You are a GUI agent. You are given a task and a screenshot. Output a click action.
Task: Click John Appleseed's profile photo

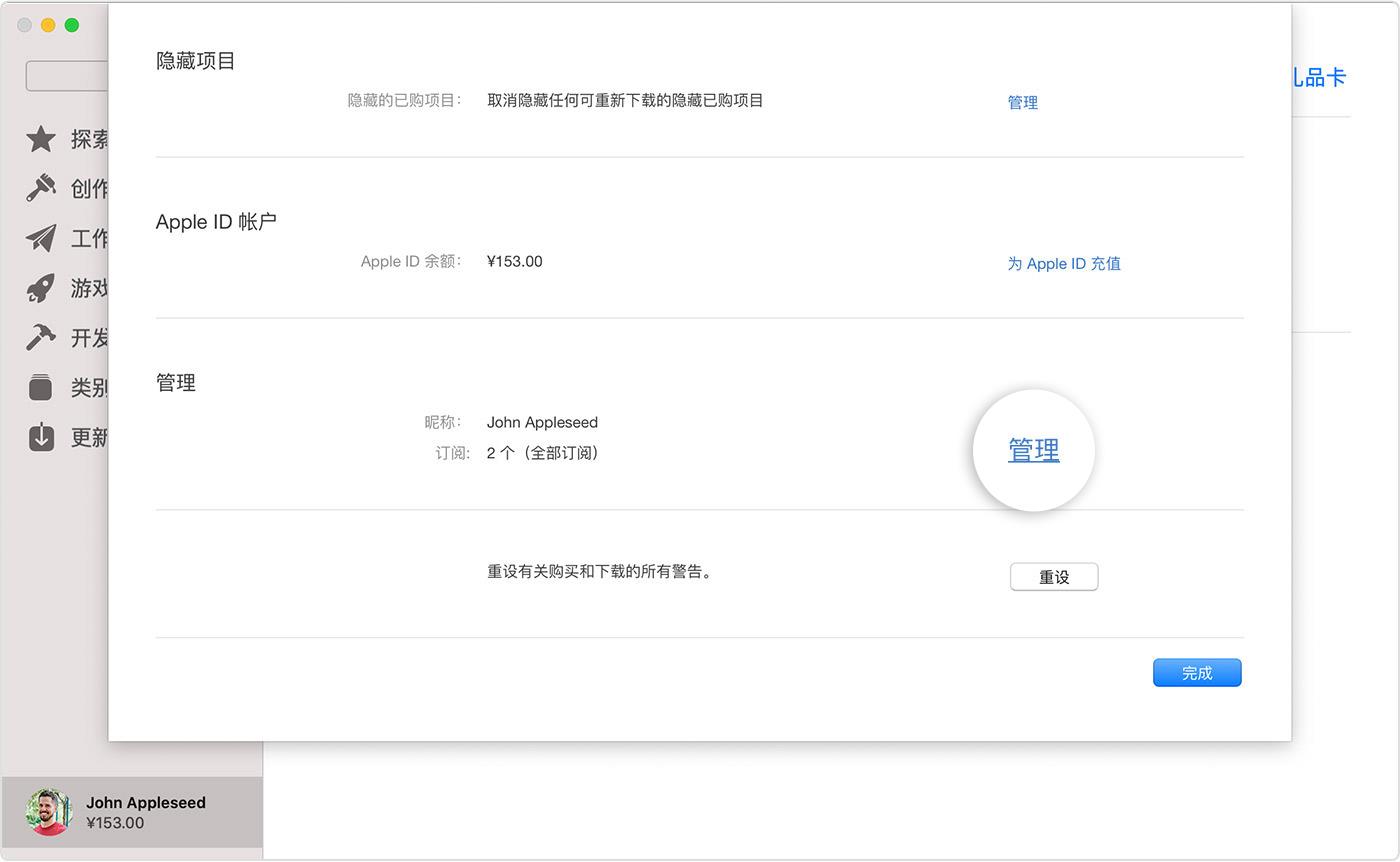click(x=49, y=812)
